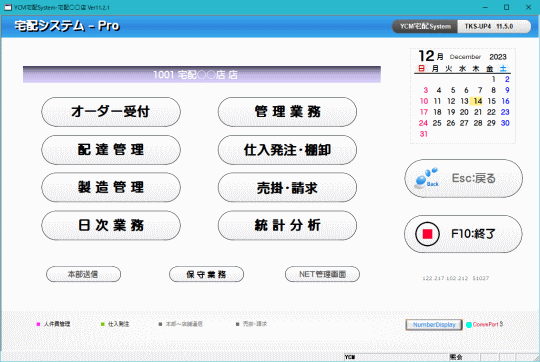This screenshot has width=540, height=362.
Task: Click the 照会 status bar cell
Action: [464, 357]
